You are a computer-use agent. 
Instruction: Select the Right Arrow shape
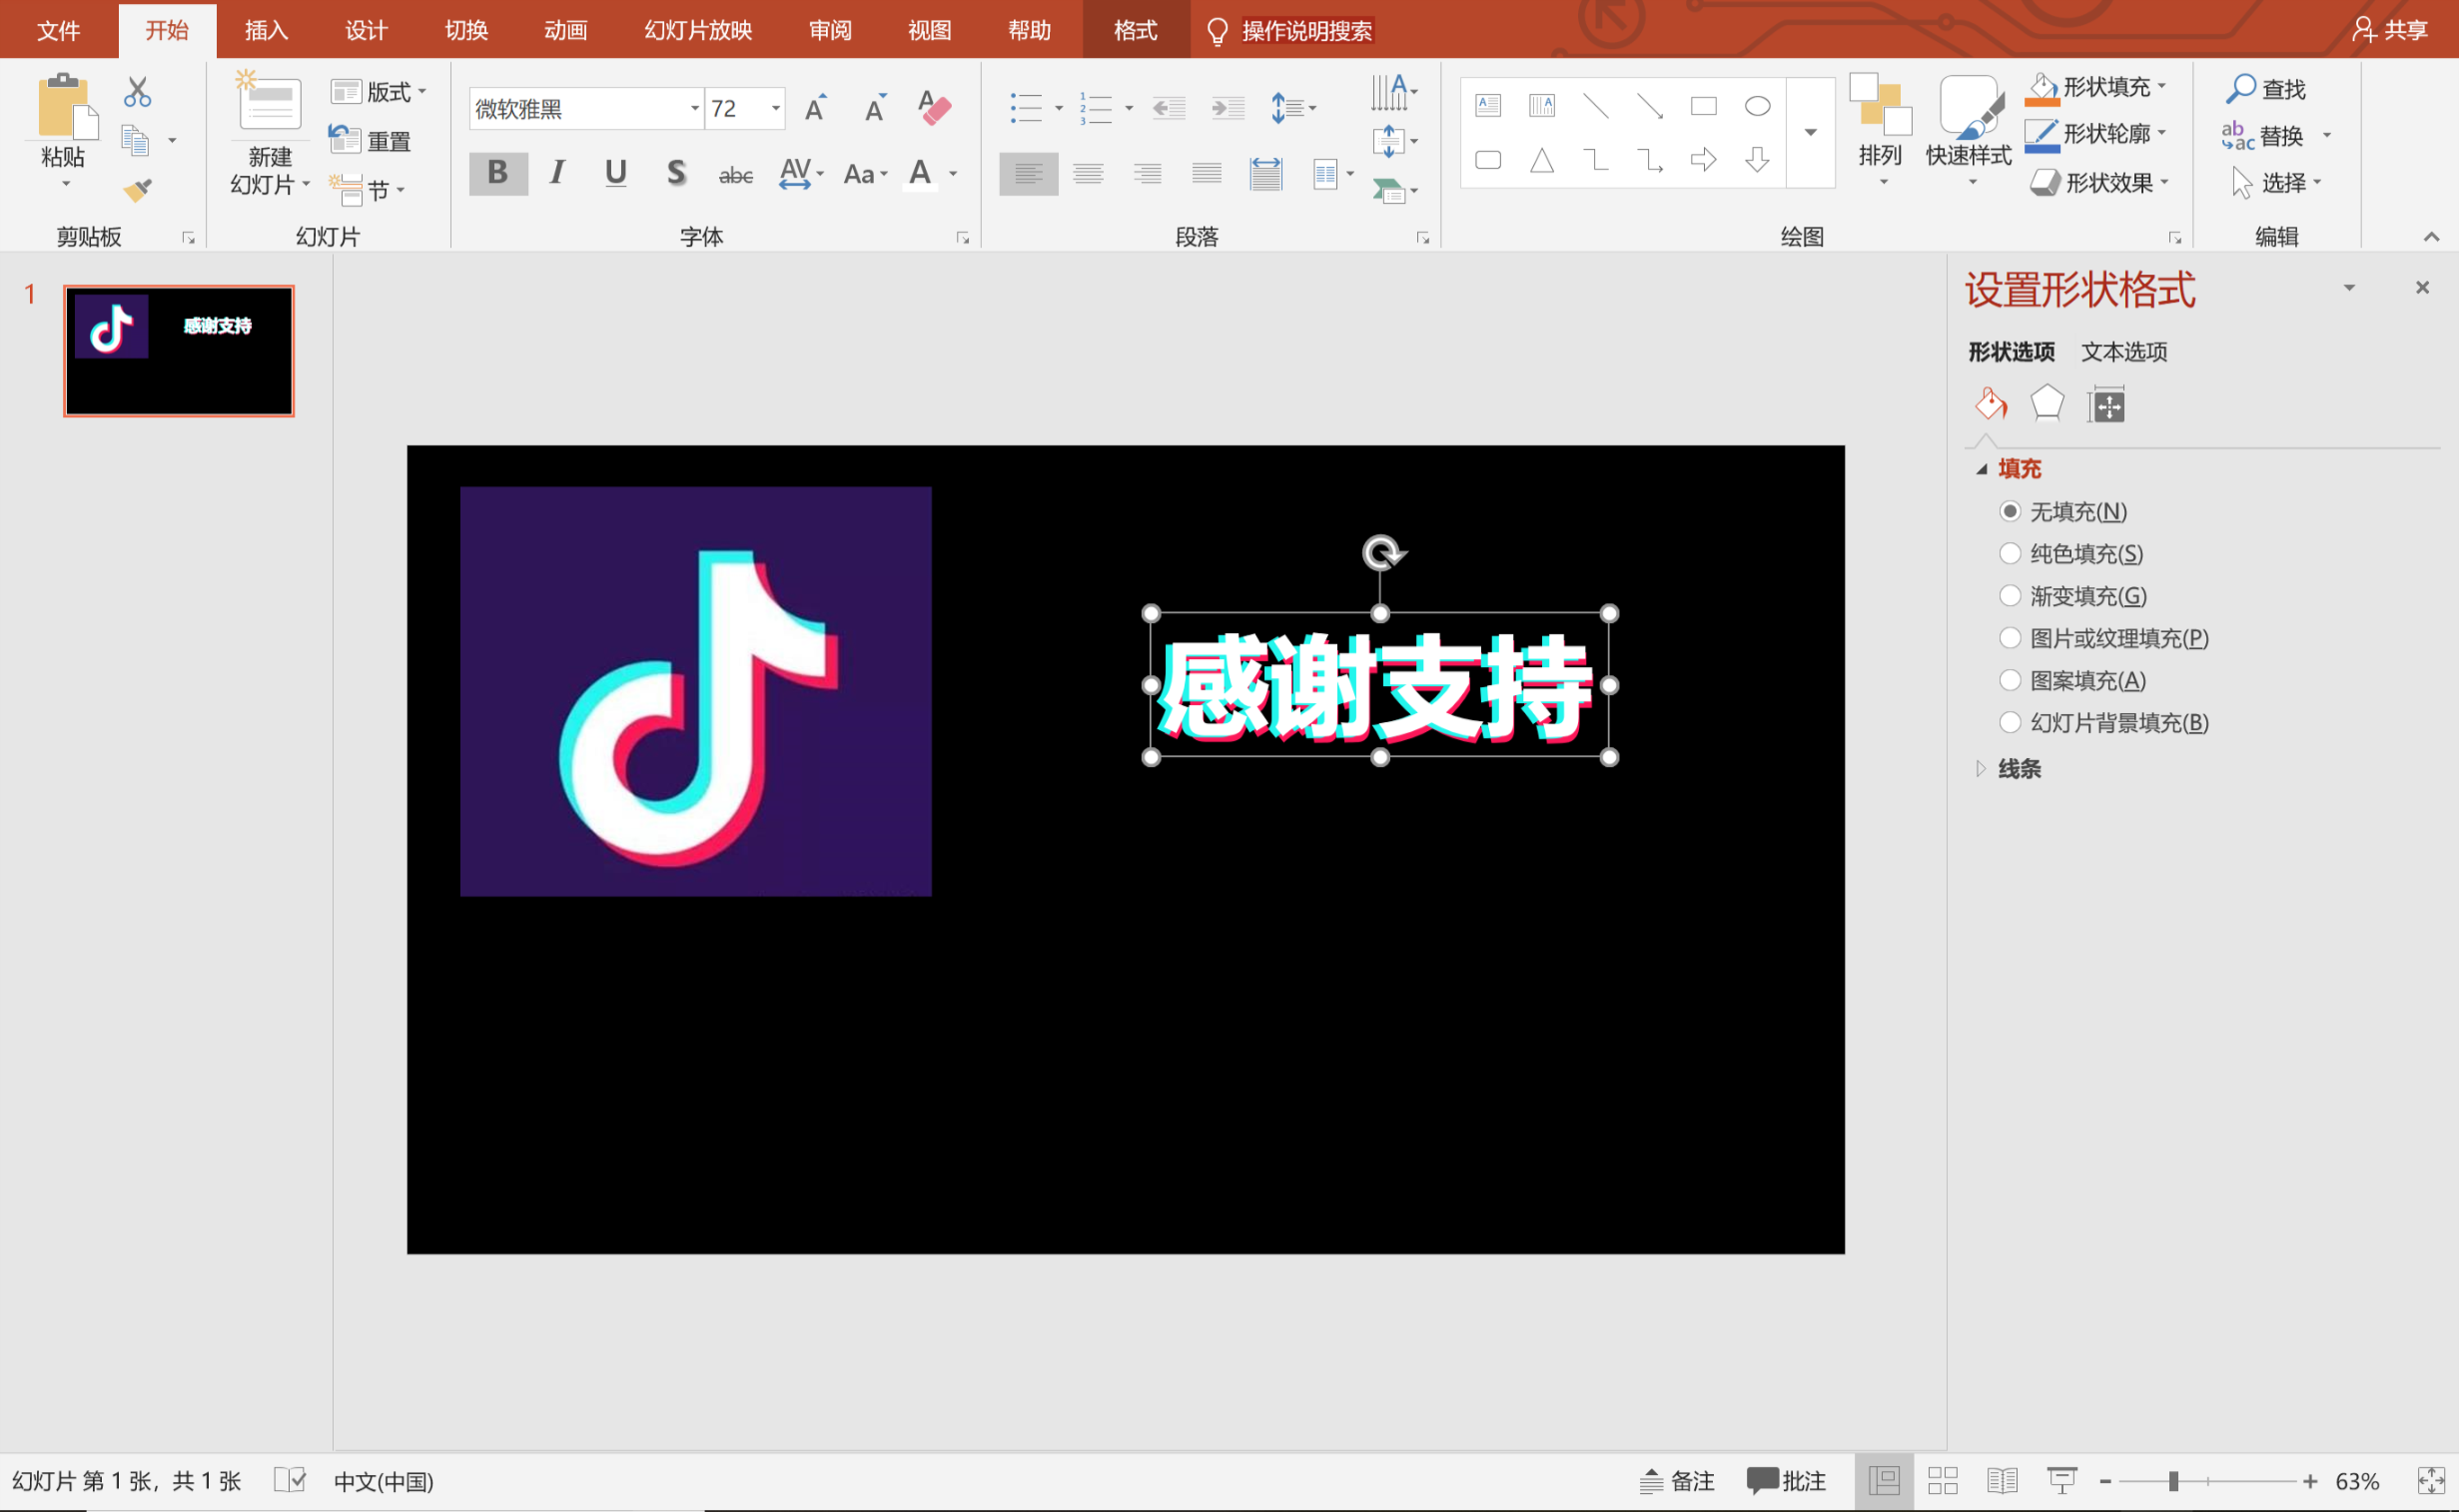pos(1703,160)
